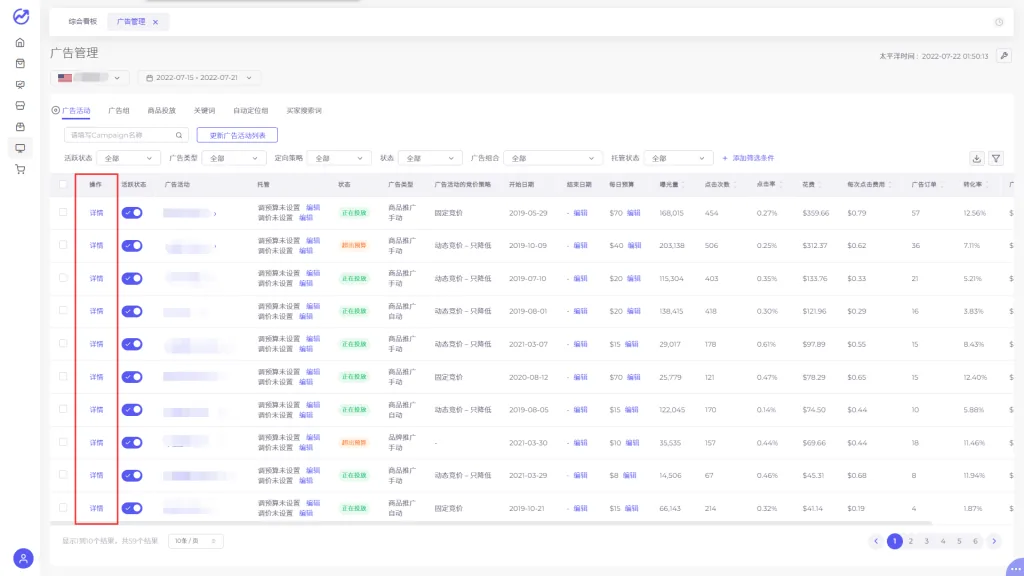The width and height of the screenshot is (1024, 576).
Task: Tick checkbox of 2020-08-12 campaign row
Action: 63,376
